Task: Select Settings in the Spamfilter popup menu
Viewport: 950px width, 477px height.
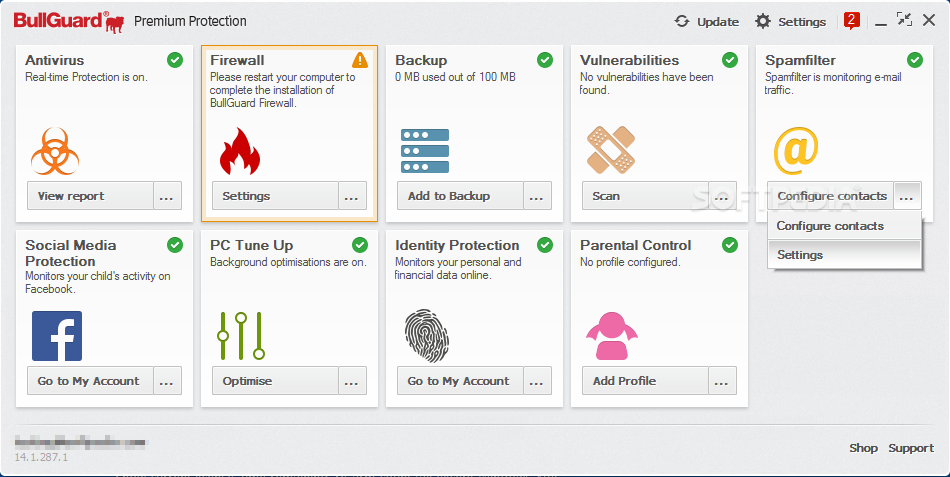Action: pyautogui.click(x=800, y=255)
